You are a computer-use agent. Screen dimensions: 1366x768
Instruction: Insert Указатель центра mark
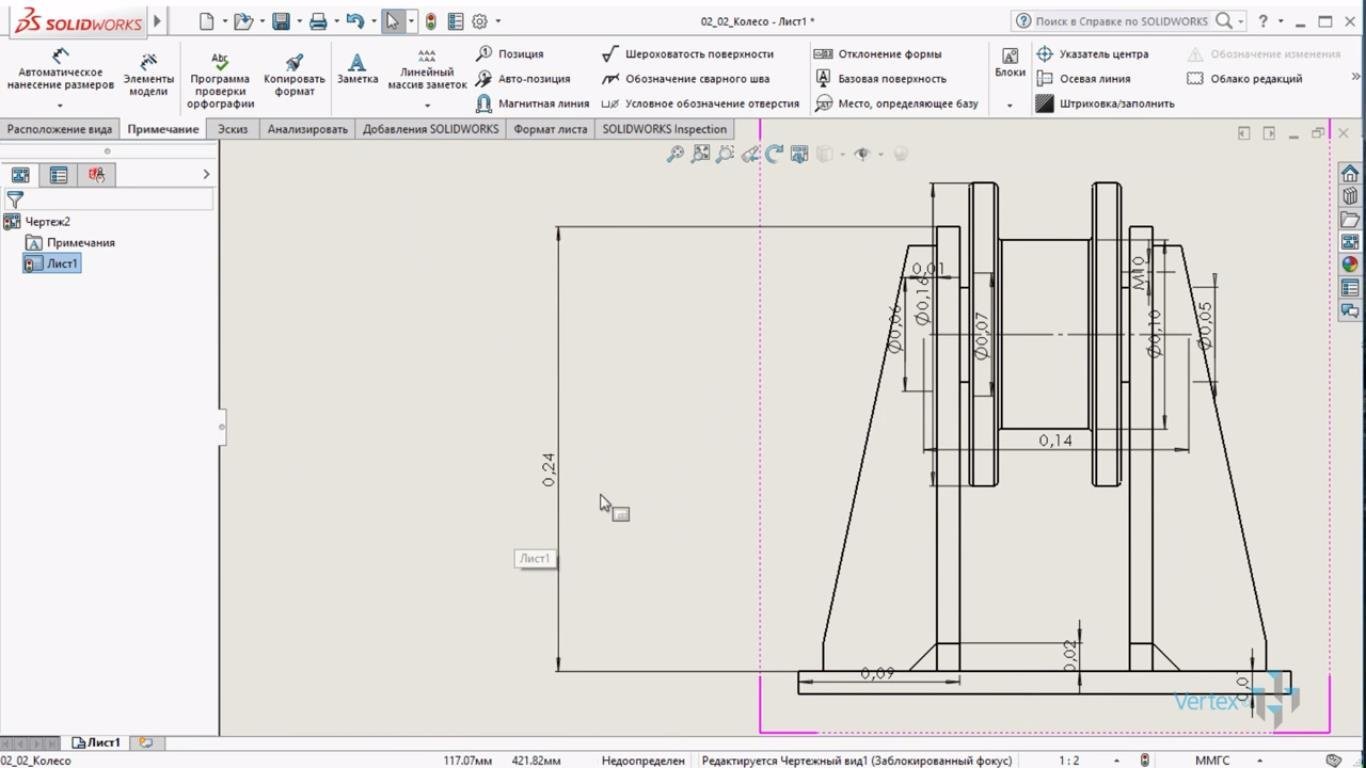(x=1092, y=54)
